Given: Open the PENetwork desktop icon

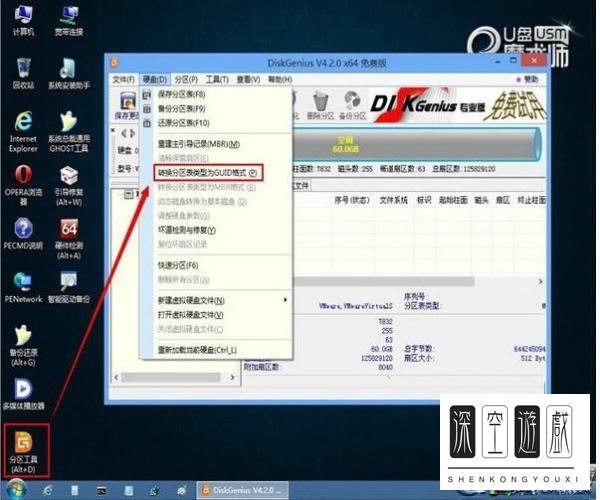Looking at the screenshot, I should pos(23,287).
